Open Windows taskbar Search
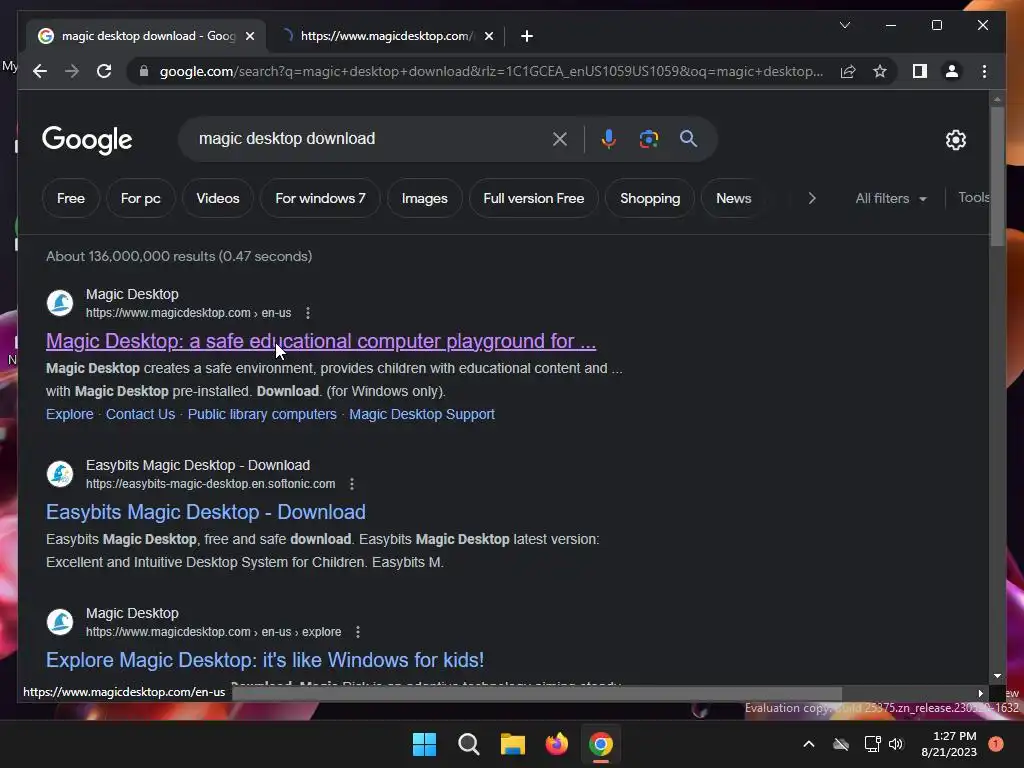 pyautogui.click(x=468, y=744)
